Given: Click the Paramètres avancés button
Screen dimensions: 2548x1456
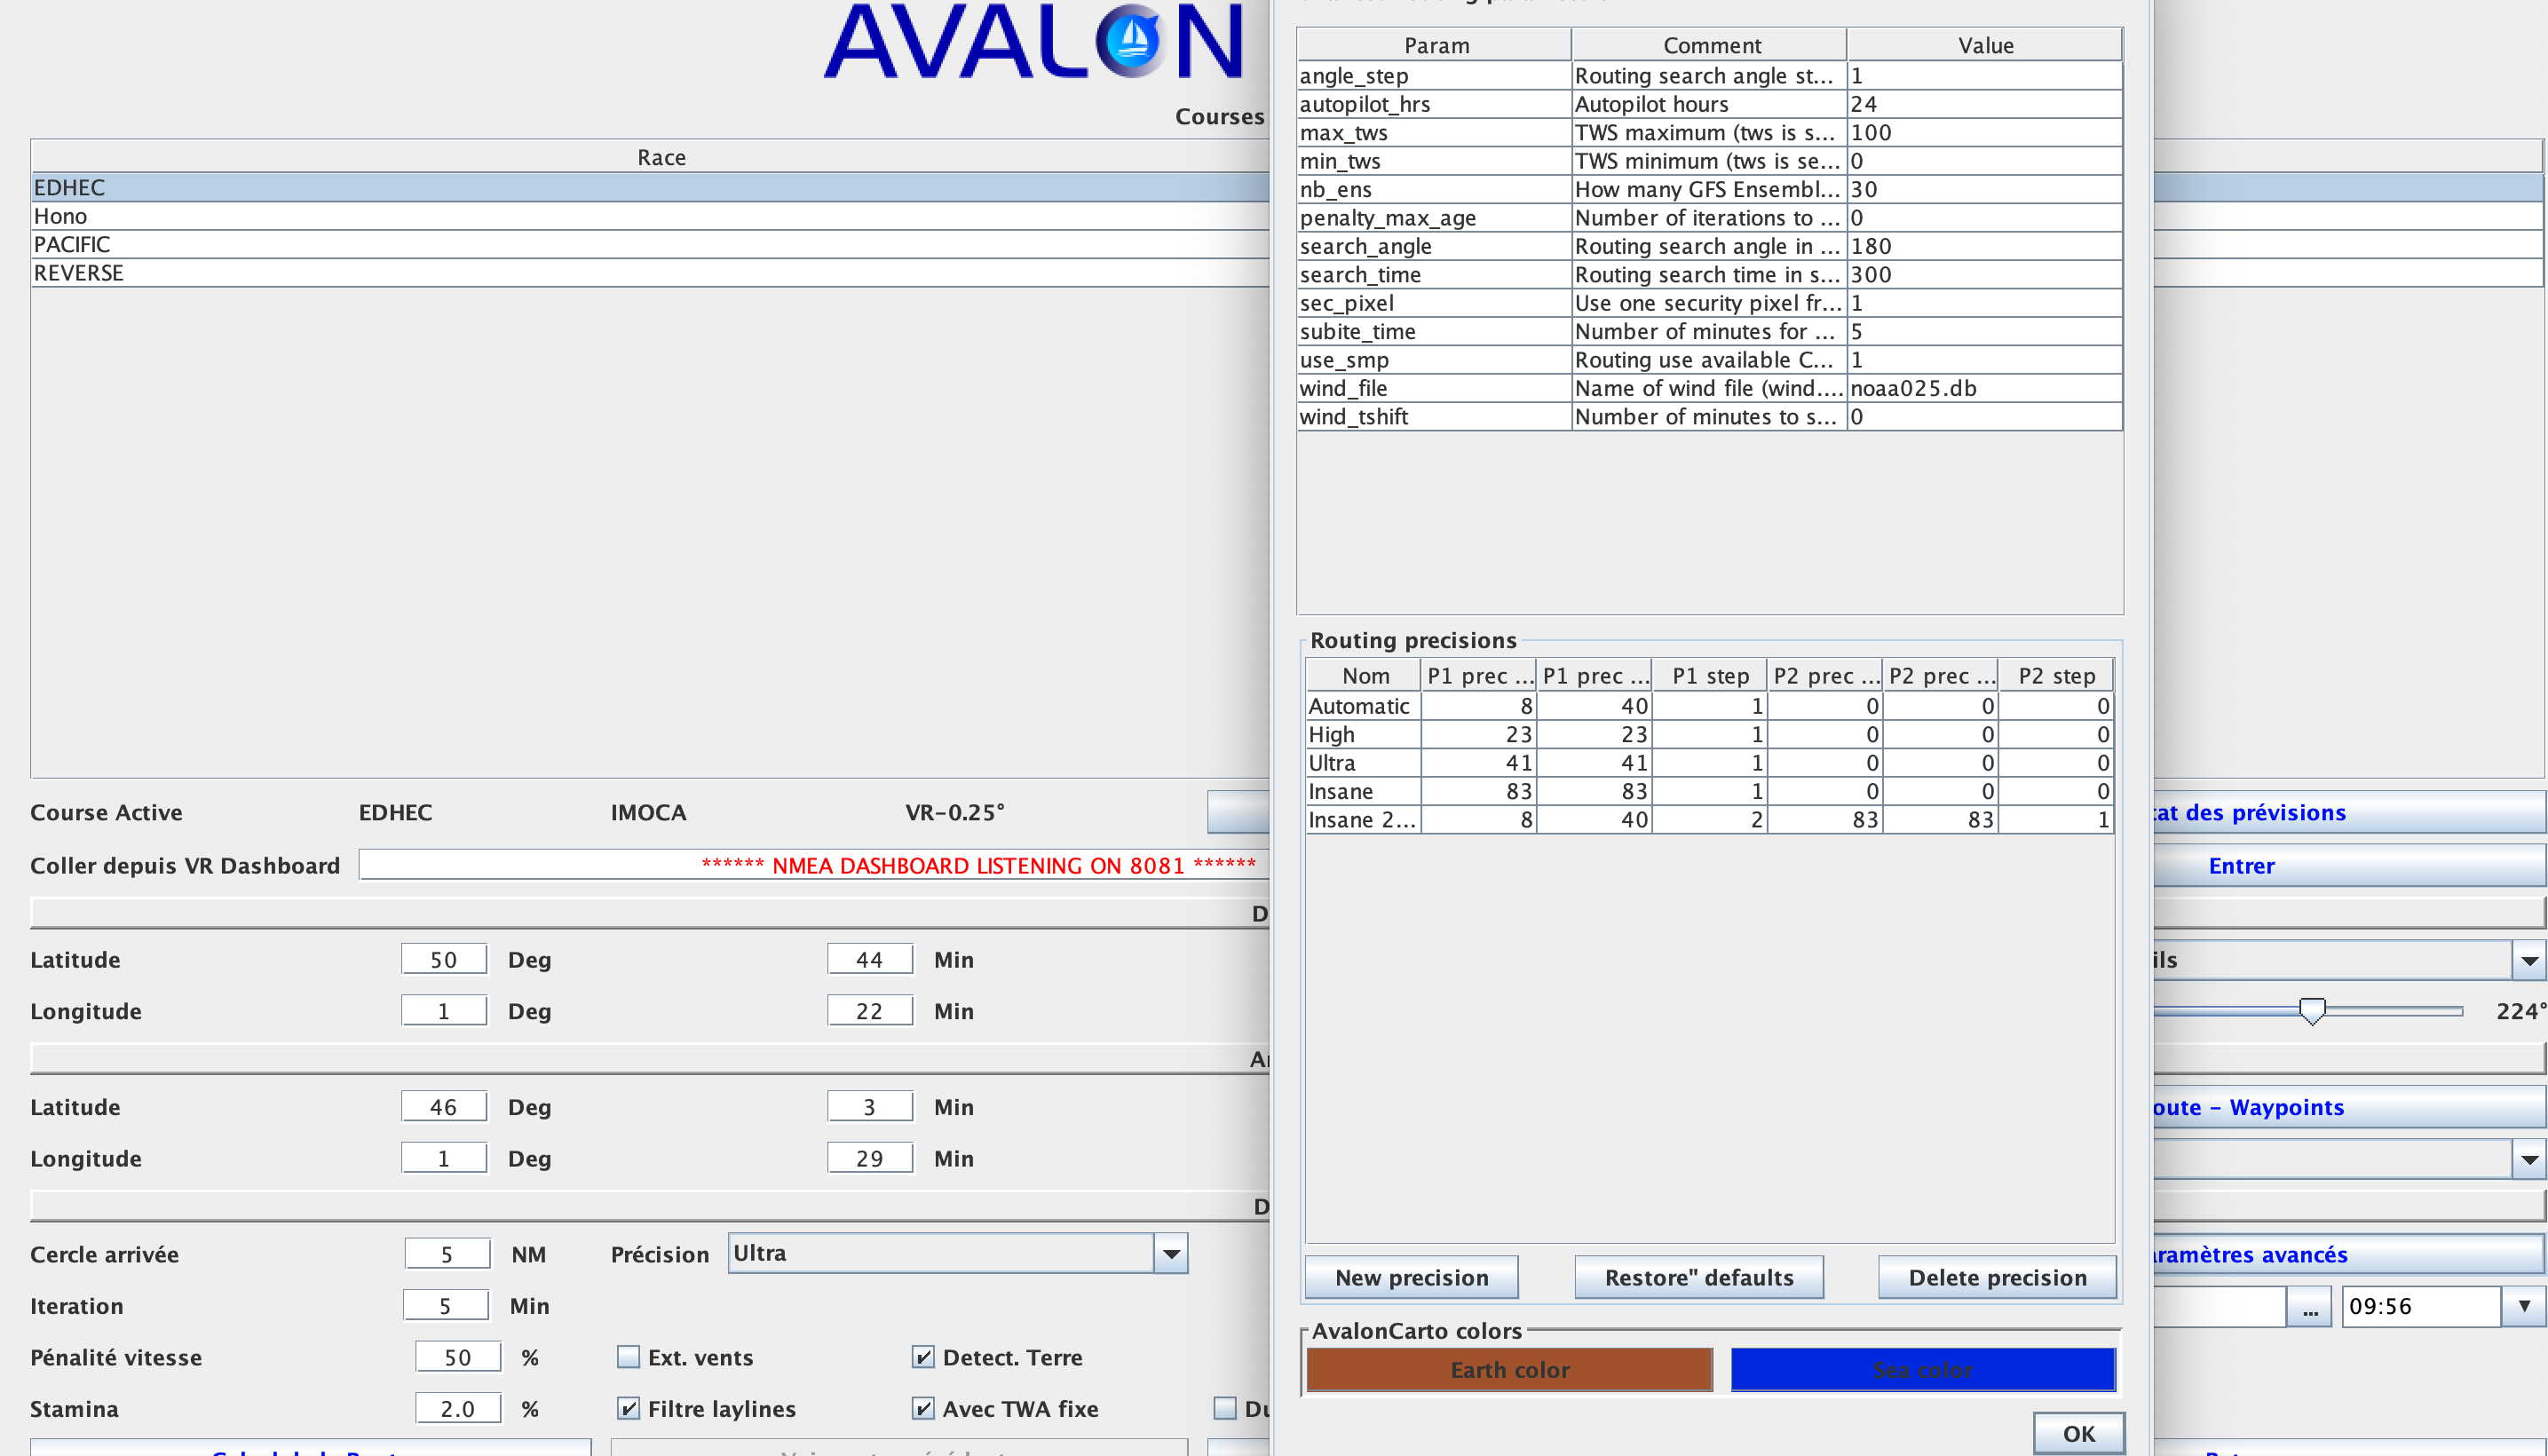Looking at the screenshot, I should click(2348, 1254).
